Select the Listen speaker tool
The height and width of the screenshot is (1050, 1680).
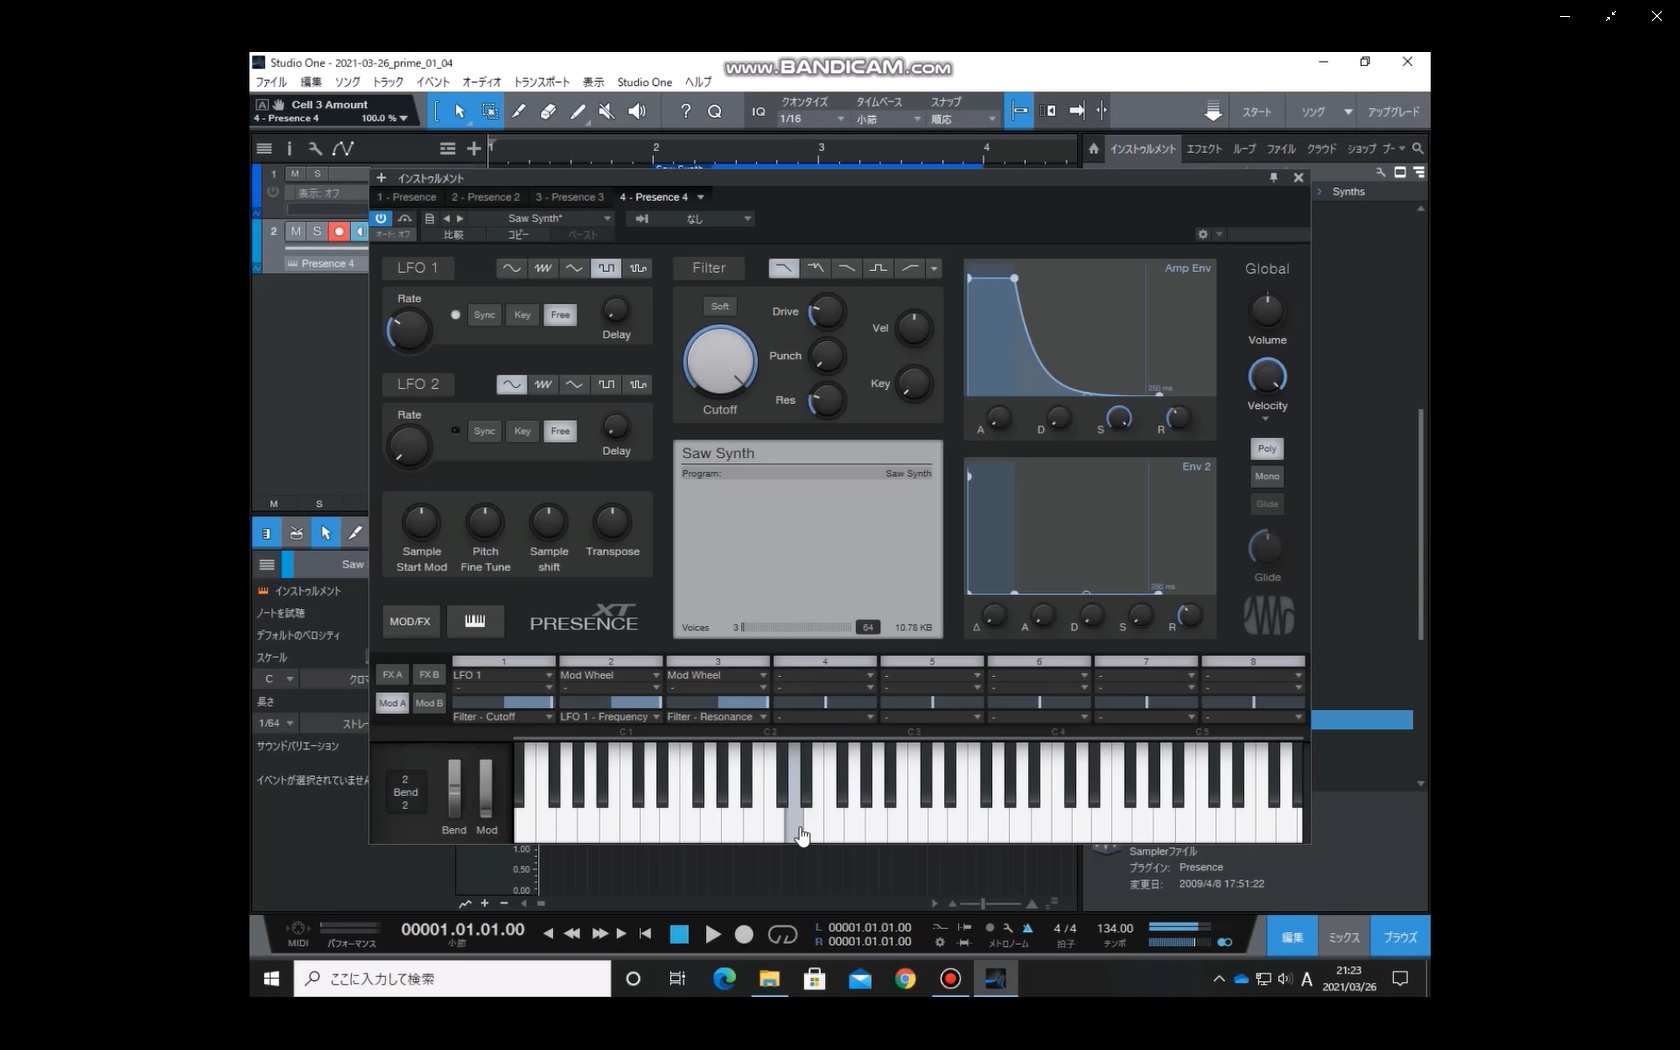(636, 111)
